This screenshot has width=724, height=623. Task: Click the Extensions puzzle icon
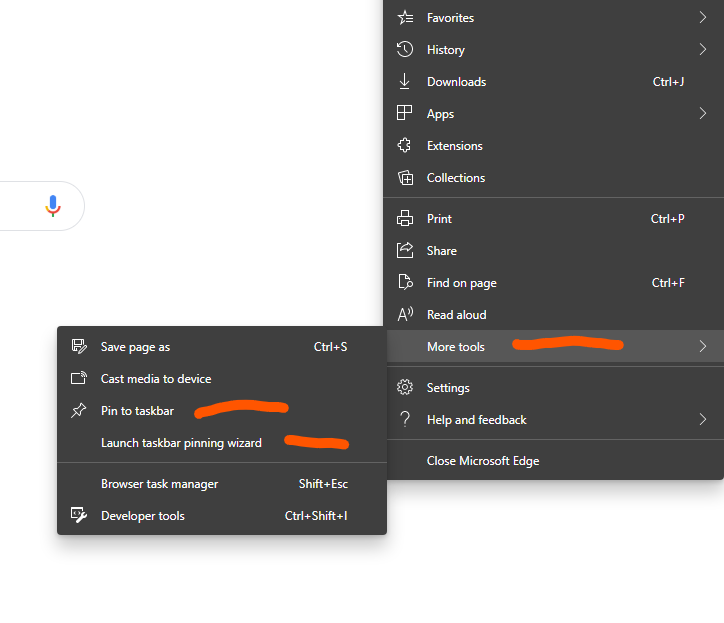pos(404,145)
